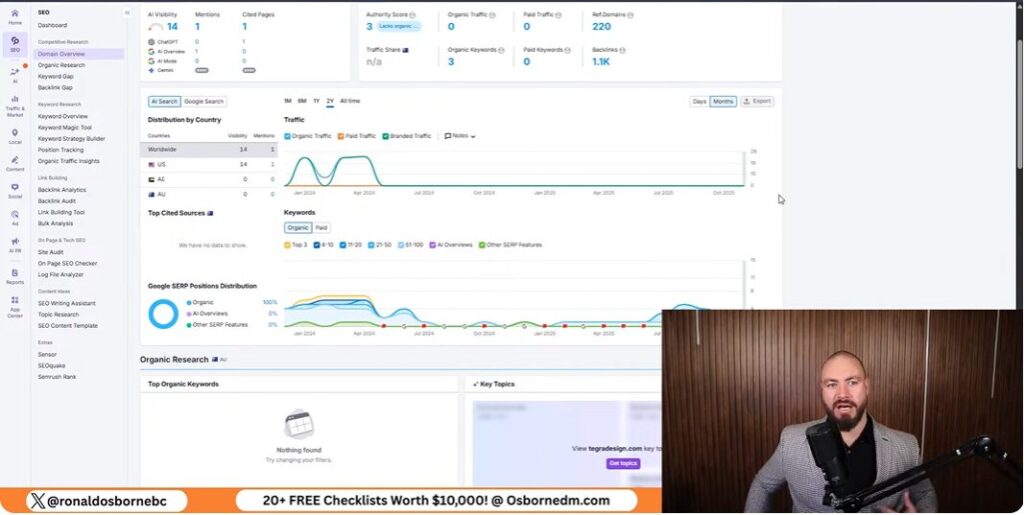Open Keyword Magic Tool
This screenshot has height=515, width=1024.
click(x=65, y=128)
